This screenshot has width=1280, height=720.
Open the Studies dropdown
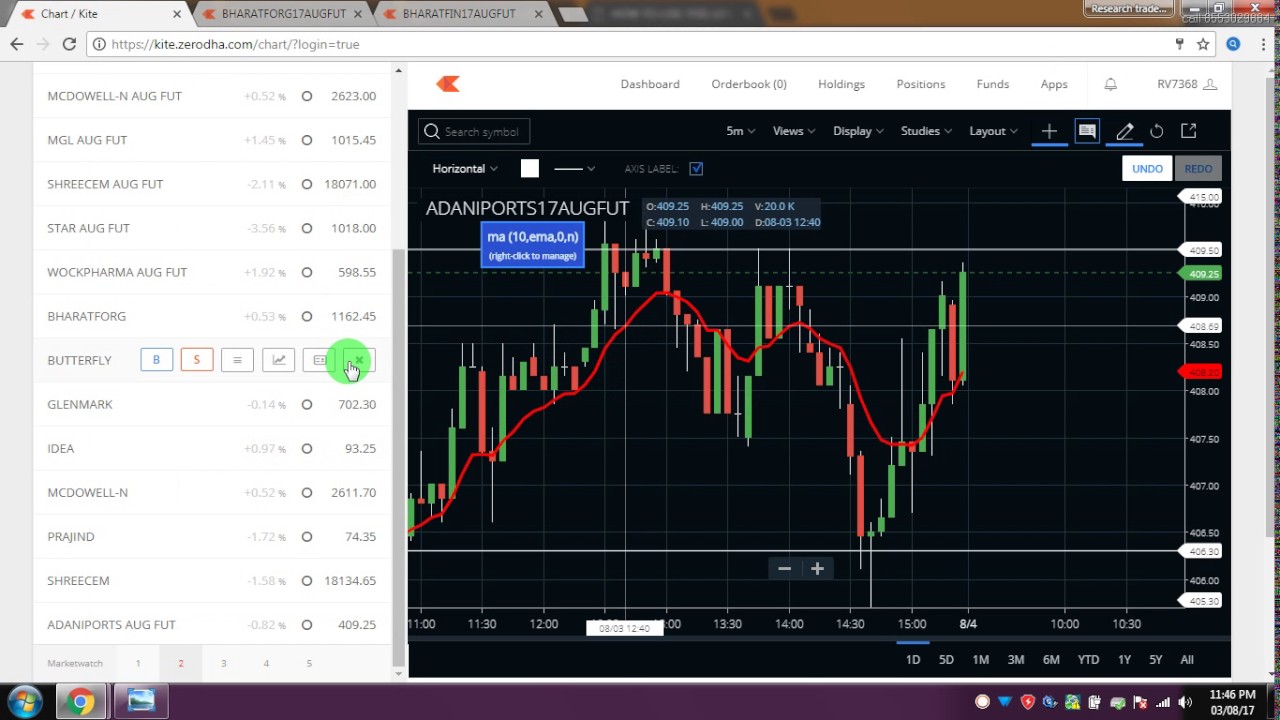pyautogui.click(x=926, y=131)
